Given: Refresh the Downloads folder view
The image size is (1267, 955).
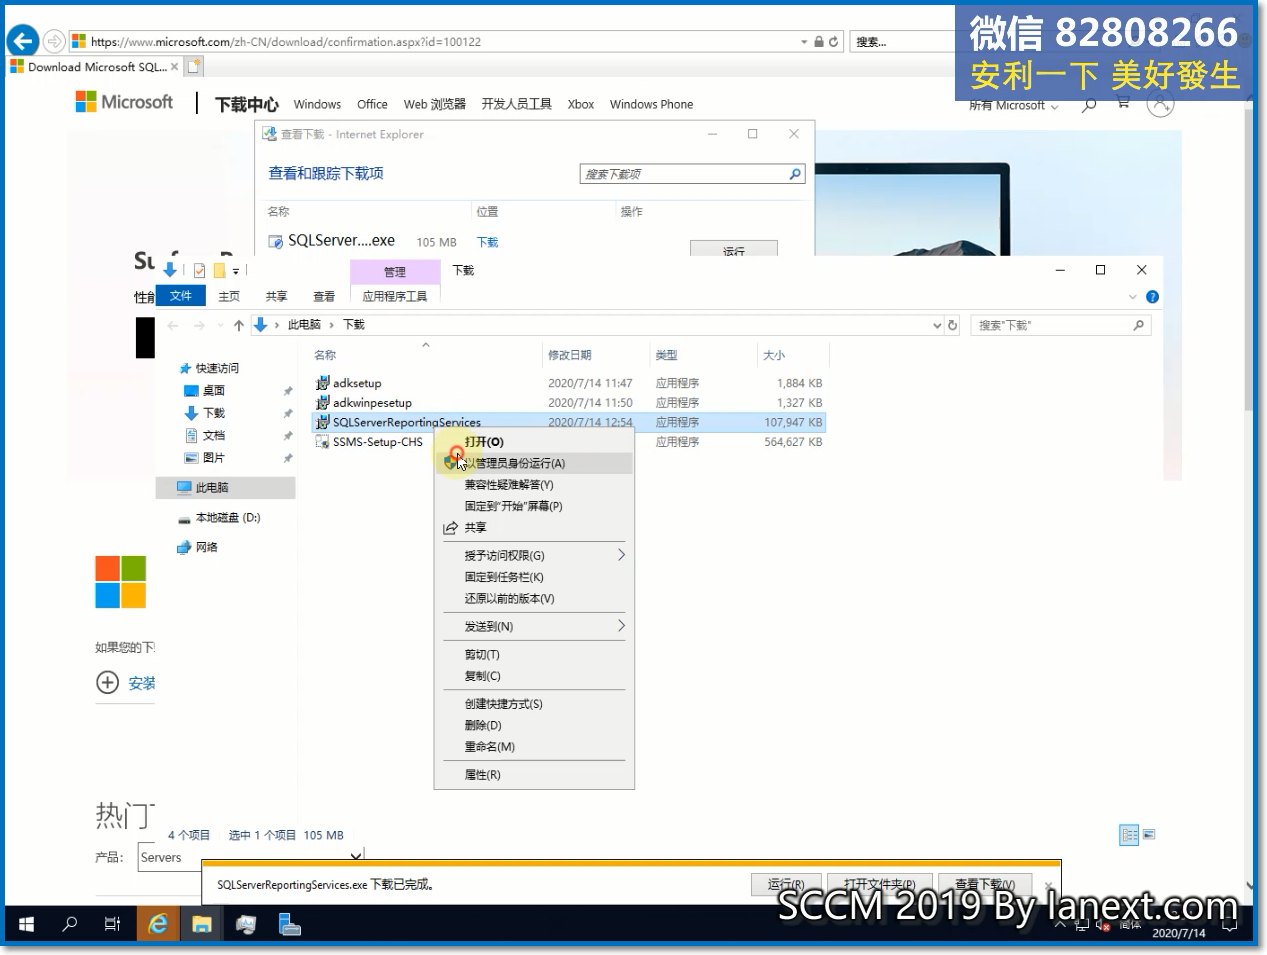Looking at the screenshot, I should [952, 325].
